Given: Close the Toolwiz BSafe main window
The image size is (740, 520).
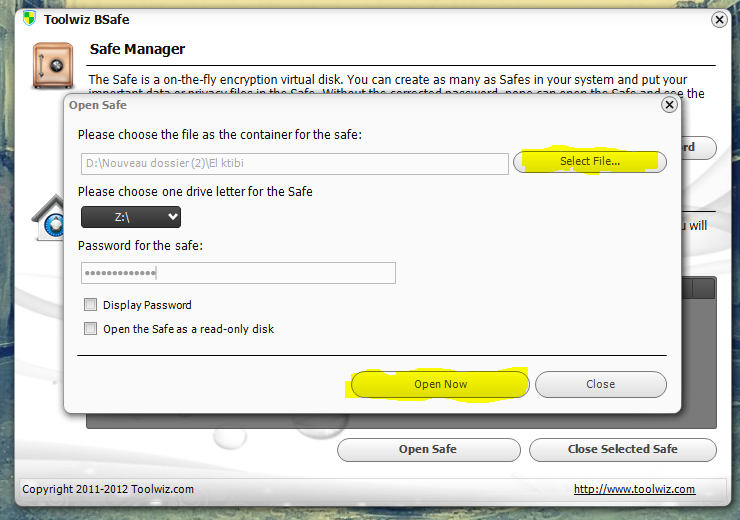Looking at the screenshot, I should coord(719,20).
